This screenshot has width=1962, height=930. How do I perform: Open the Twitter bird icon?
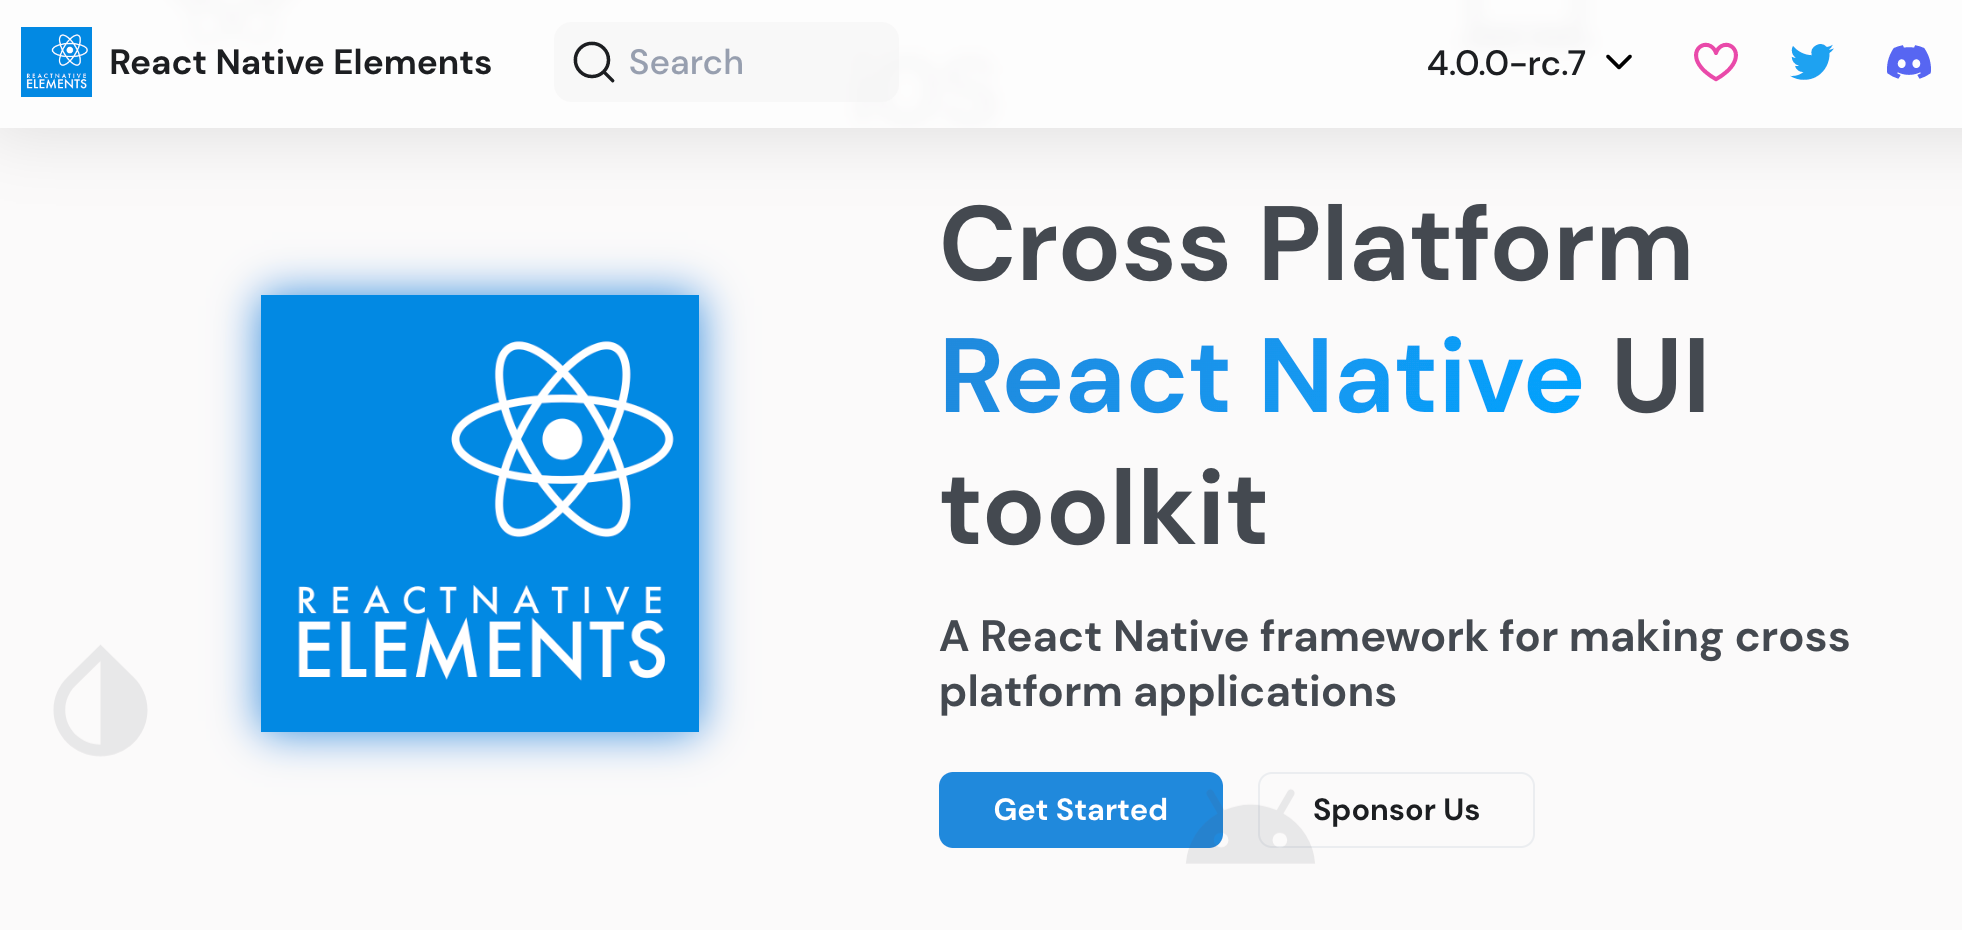[x=1811, y=62]
